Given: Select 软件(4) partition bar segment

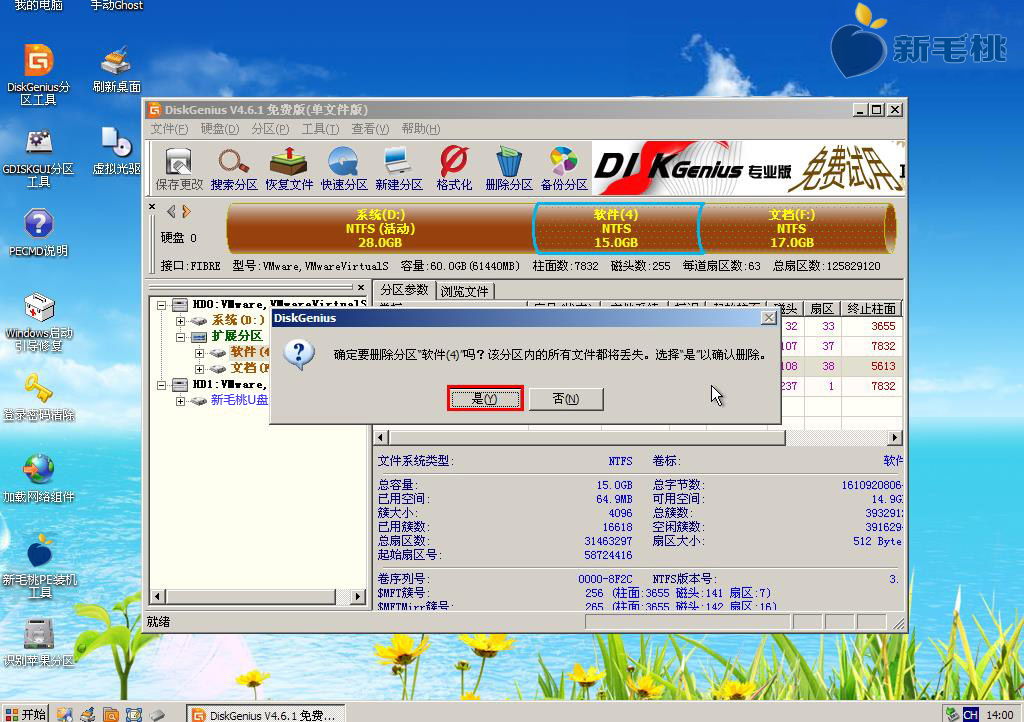Looking at the screenshot, I should click(x=616, y=228).
